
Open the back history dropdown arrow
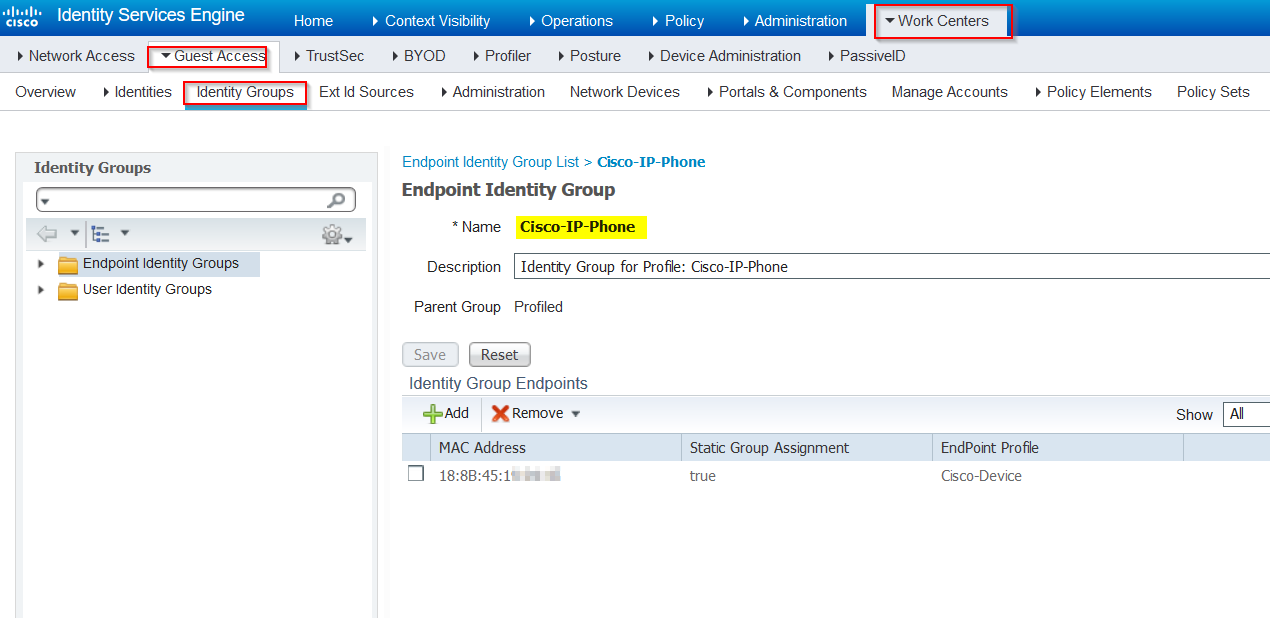coord(74,233)
